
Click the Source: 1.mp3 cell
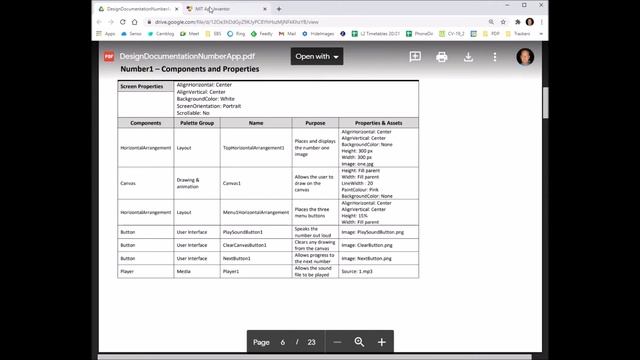[x=378, y=271]
